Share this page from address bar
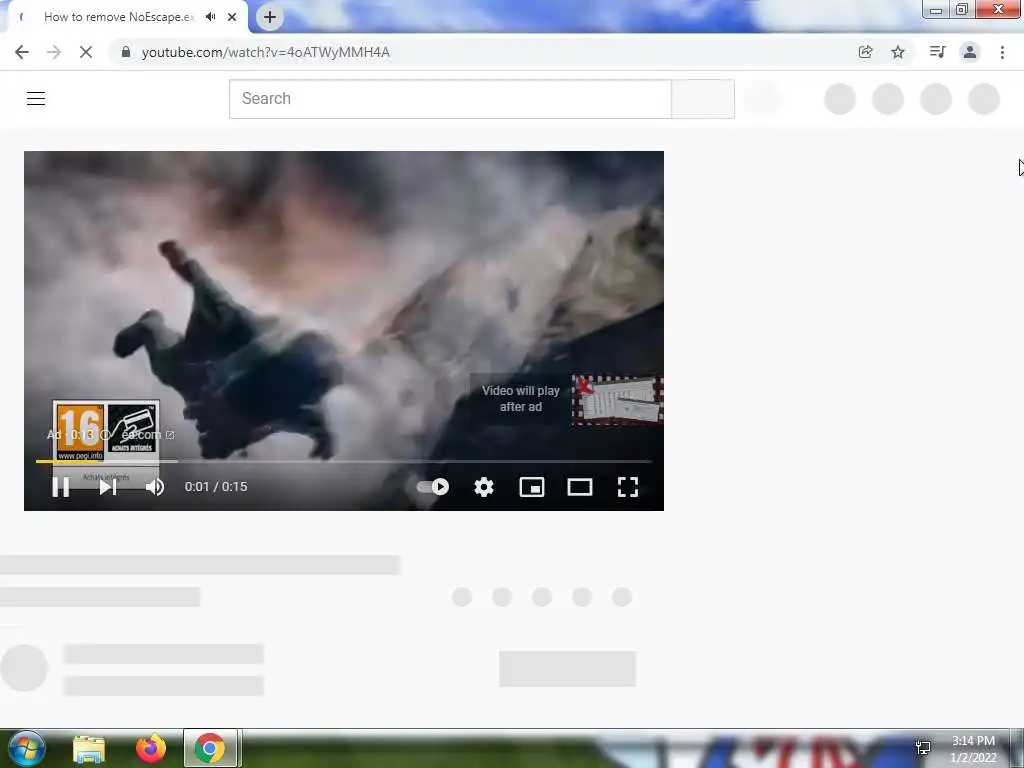Screen dimensions: 1024x768 point(865,52)
